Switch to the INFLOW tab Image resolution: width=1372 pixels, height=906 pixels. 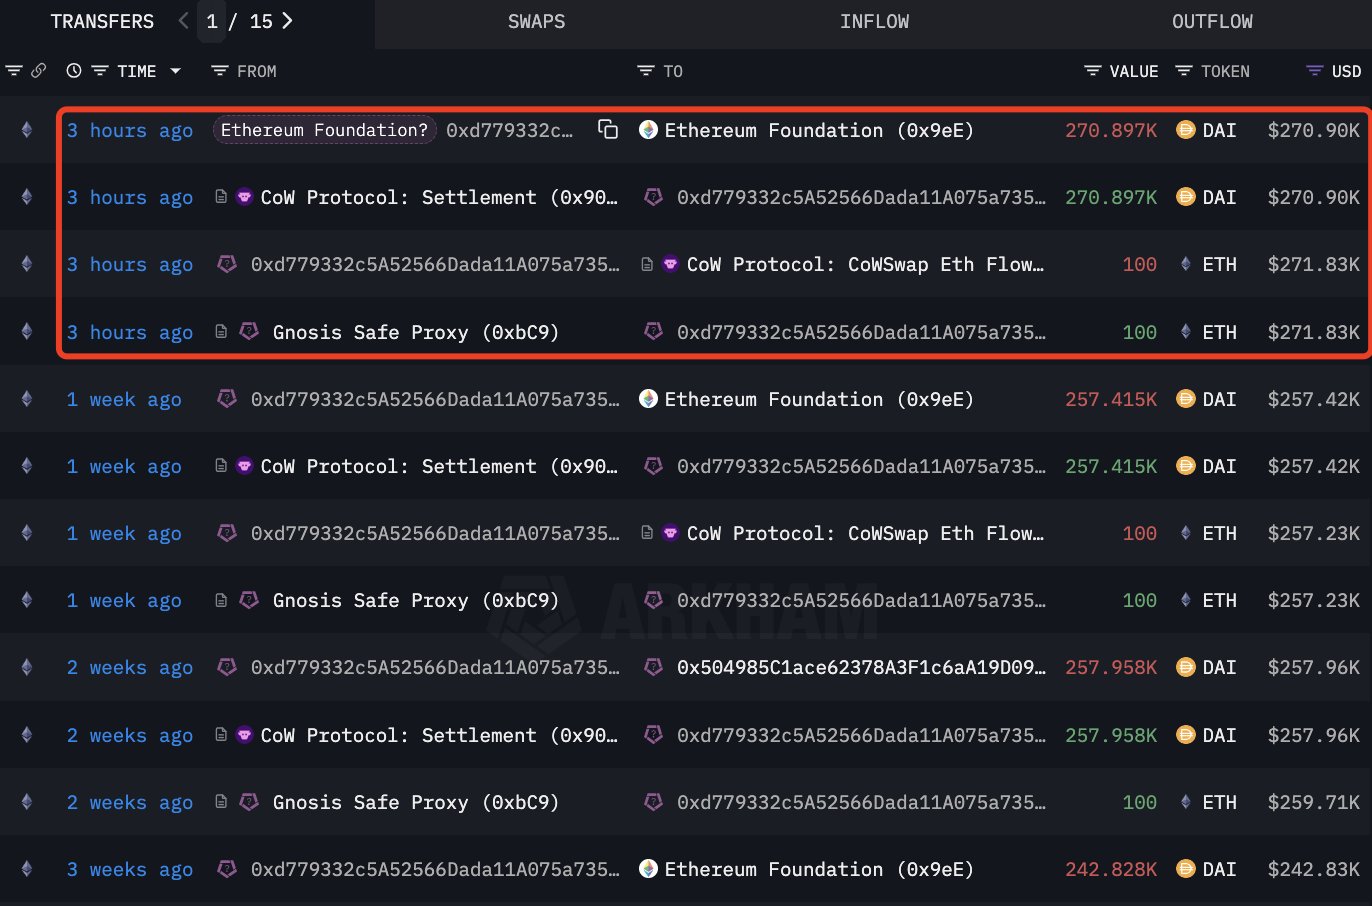click(x=874, y=22)
